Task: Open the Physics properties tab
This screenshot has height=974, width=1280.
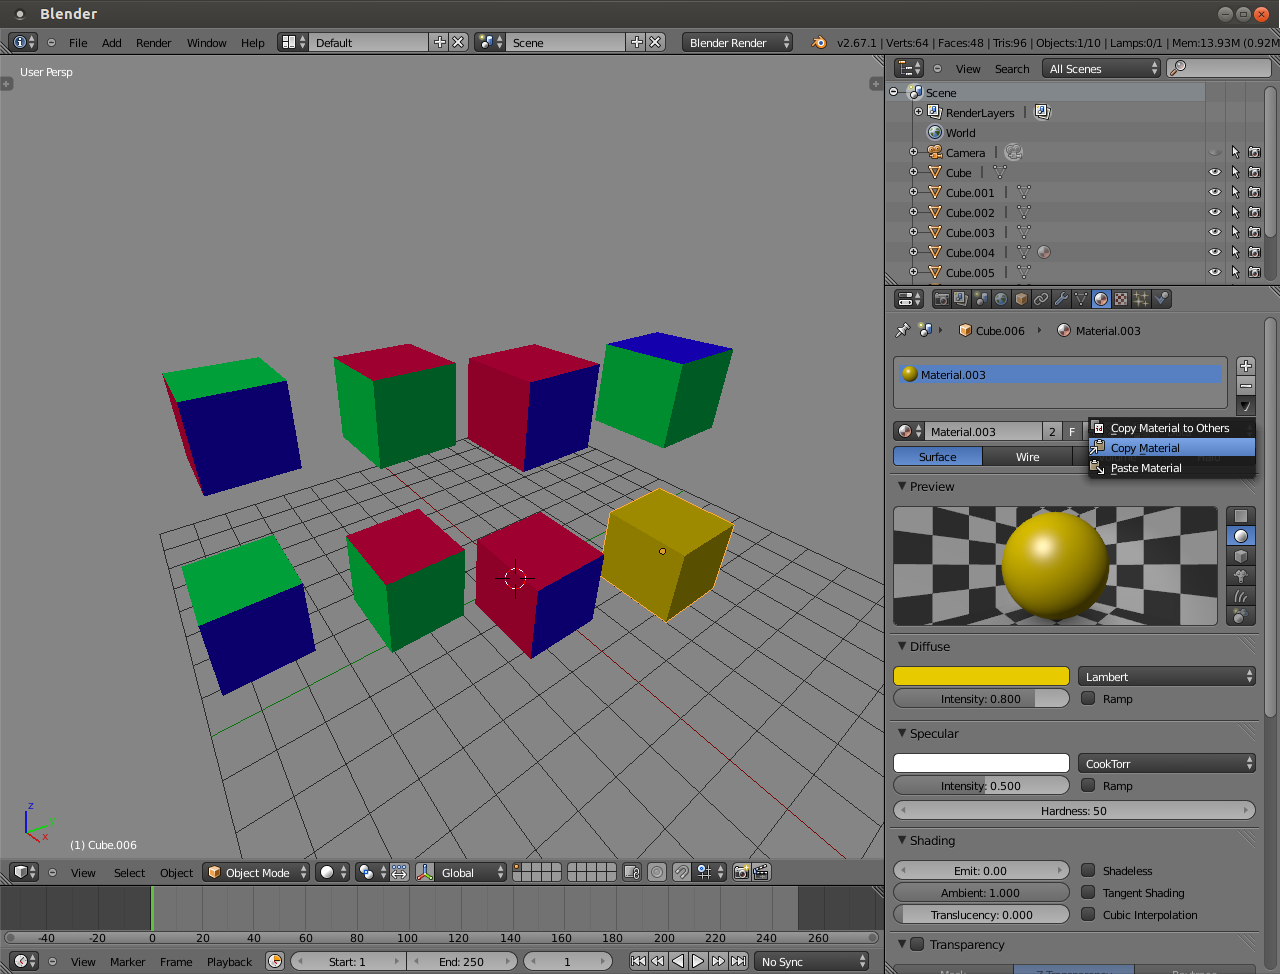Action: [1161, 299]
